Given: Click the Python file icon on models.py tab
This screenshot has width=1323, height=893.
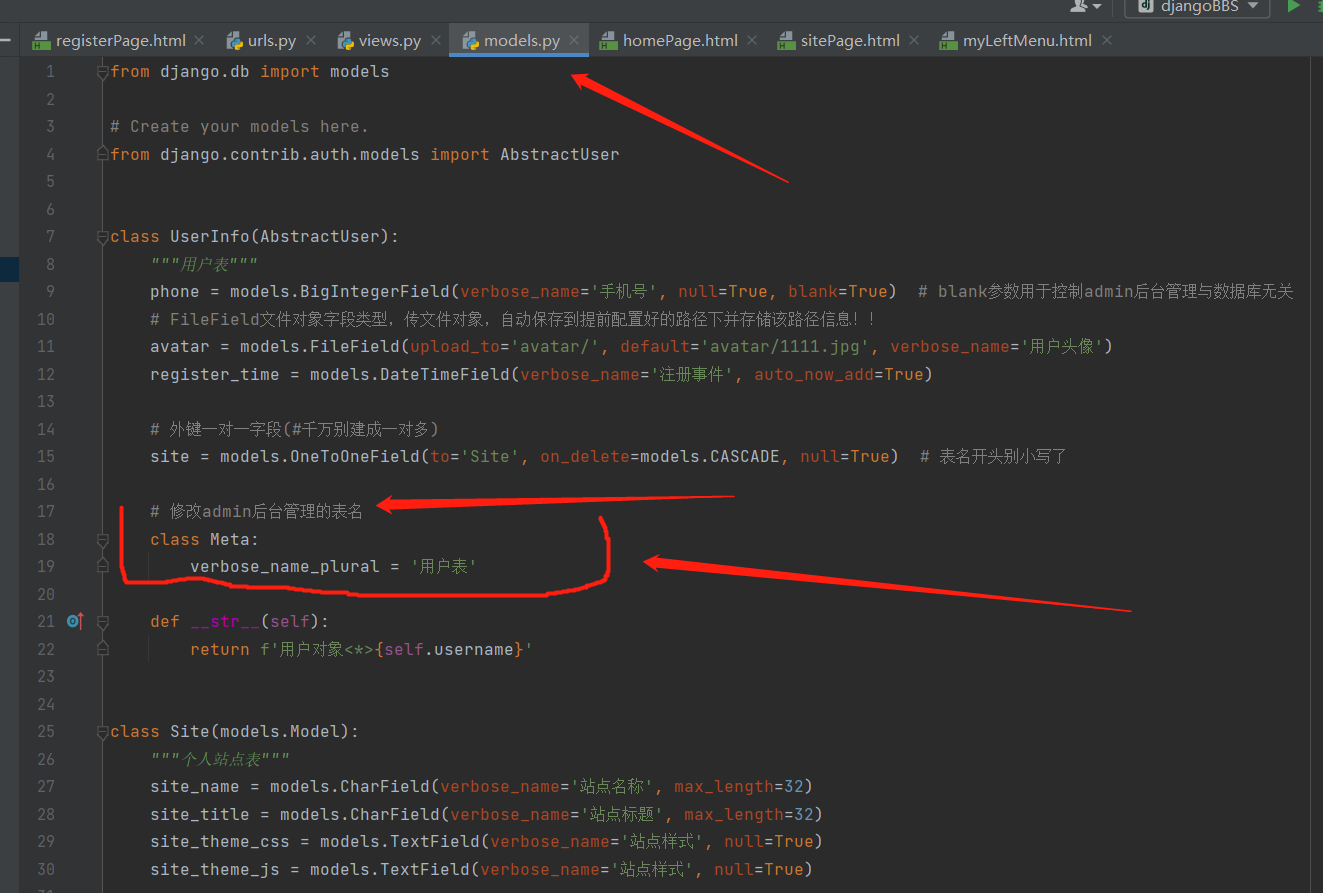Looking at the screenshot, I should (471, 41).
